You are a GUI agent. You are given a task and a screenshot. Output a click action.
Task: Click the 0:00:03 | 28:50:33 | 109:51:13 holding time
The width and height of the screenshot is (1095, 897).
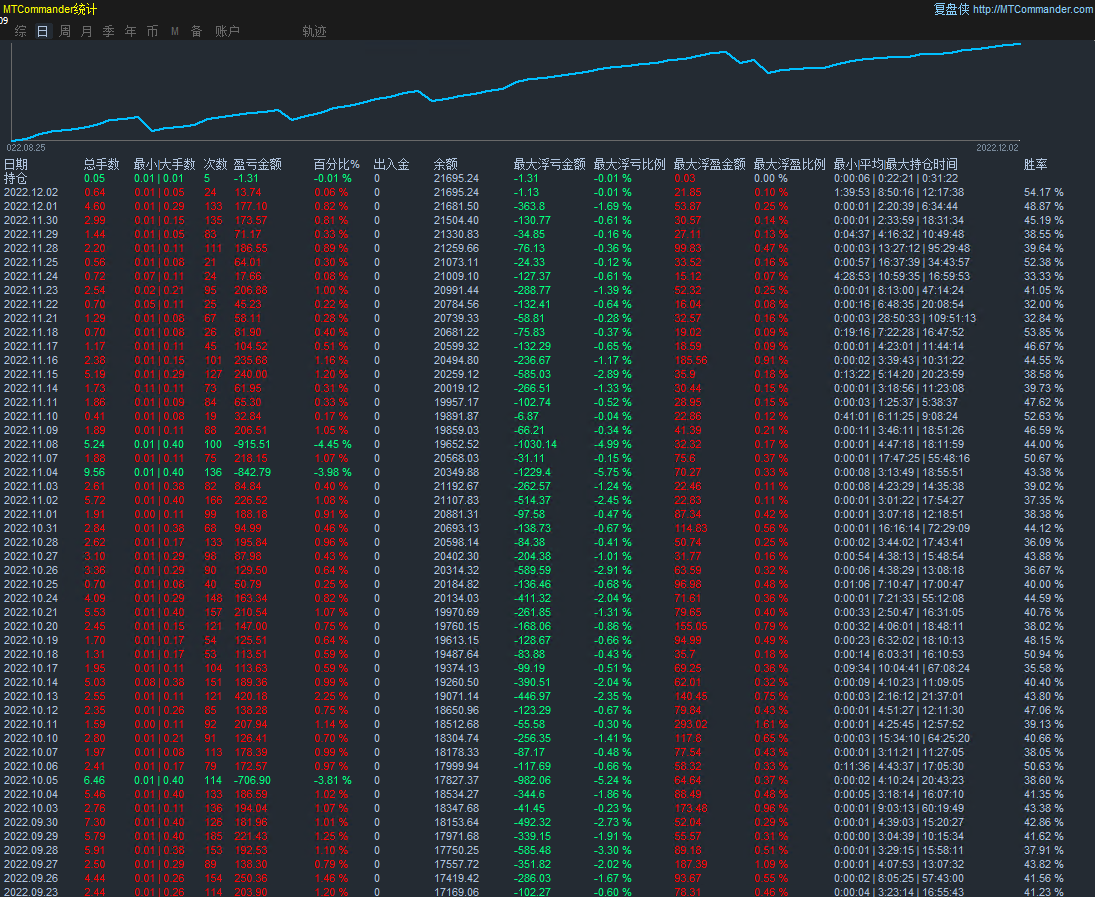(x=905, y=318)
